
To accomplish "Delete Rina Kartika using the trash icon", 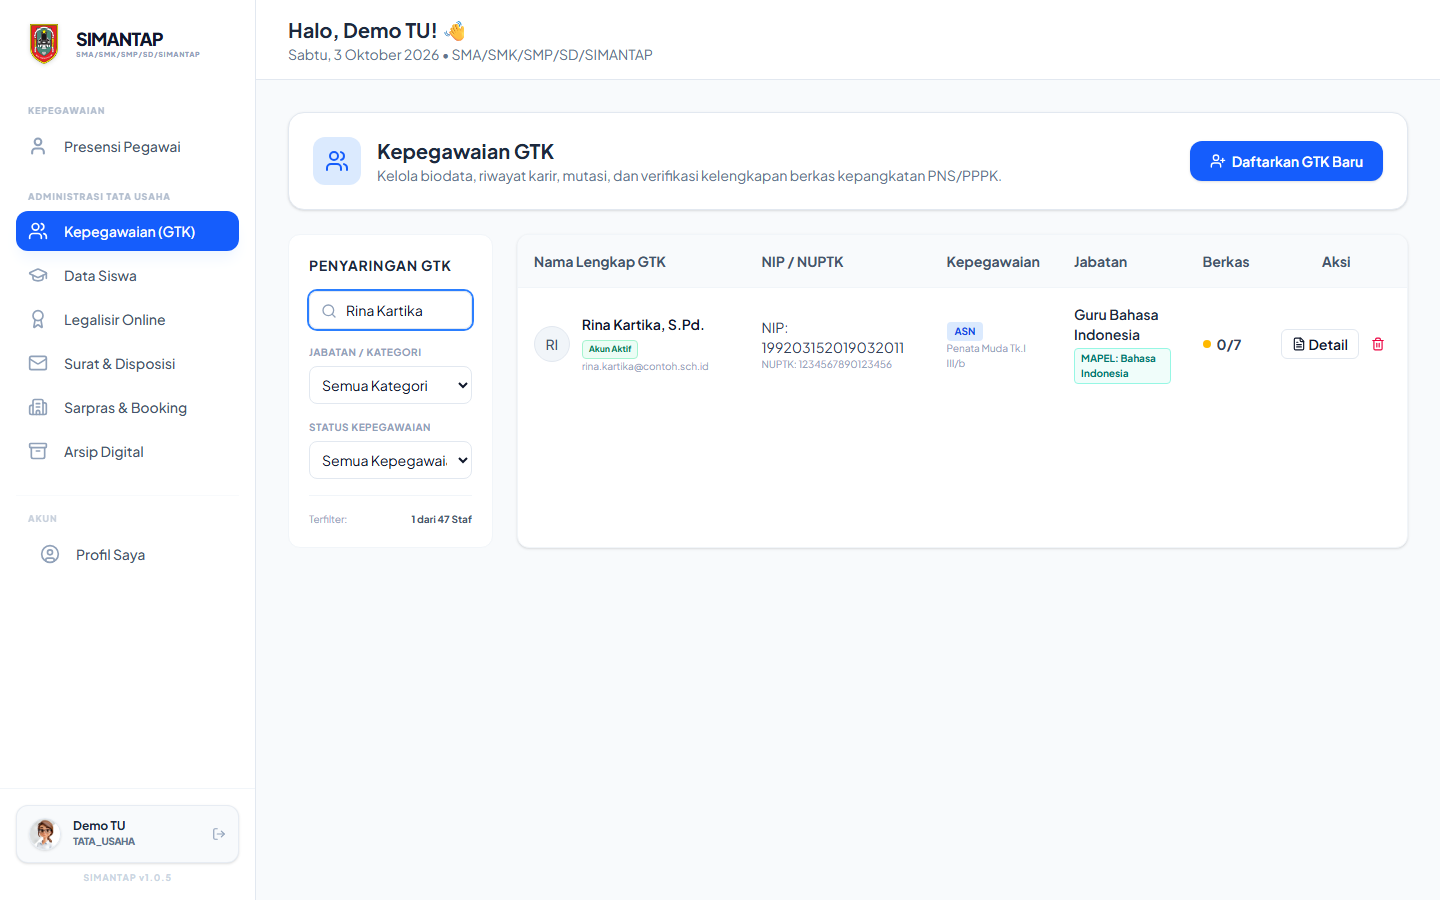I will tap(1378, 344).
